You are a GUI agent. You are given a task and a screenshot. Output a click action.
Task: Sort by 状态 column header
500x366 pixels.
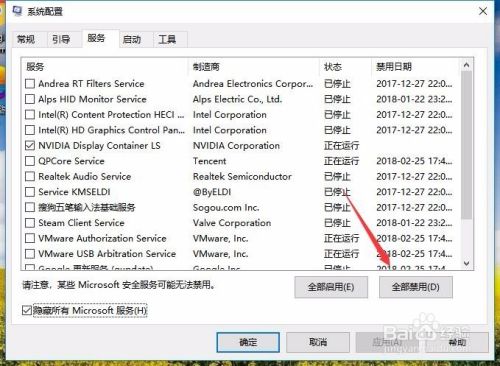(345, 67)
